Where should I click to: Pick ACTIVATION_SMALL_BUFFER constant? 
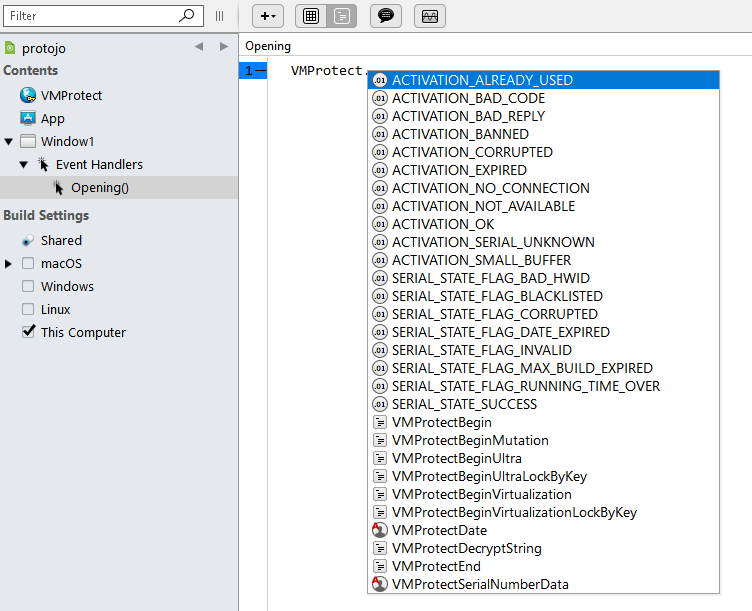click(x=543, y=260)
